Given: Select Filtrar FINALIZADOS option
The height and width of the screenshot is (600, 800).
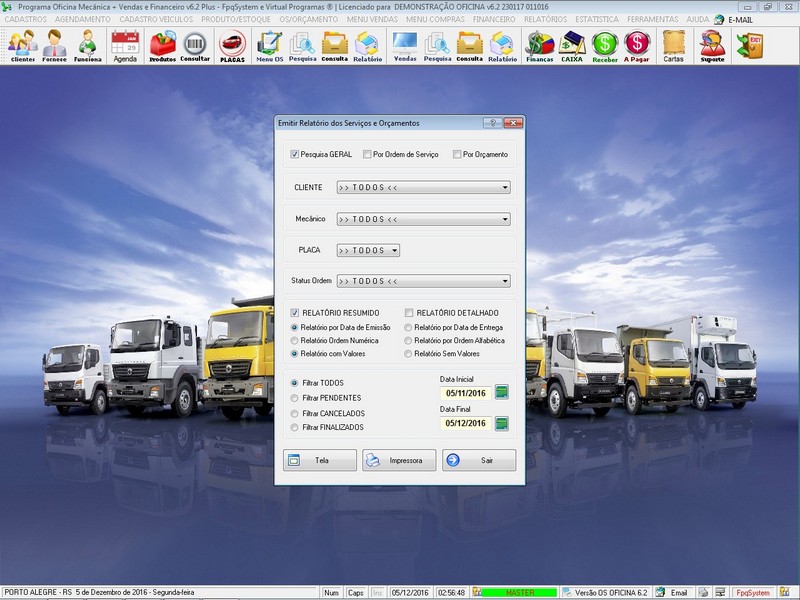Looking at the screenshot, I should (294, 428).
